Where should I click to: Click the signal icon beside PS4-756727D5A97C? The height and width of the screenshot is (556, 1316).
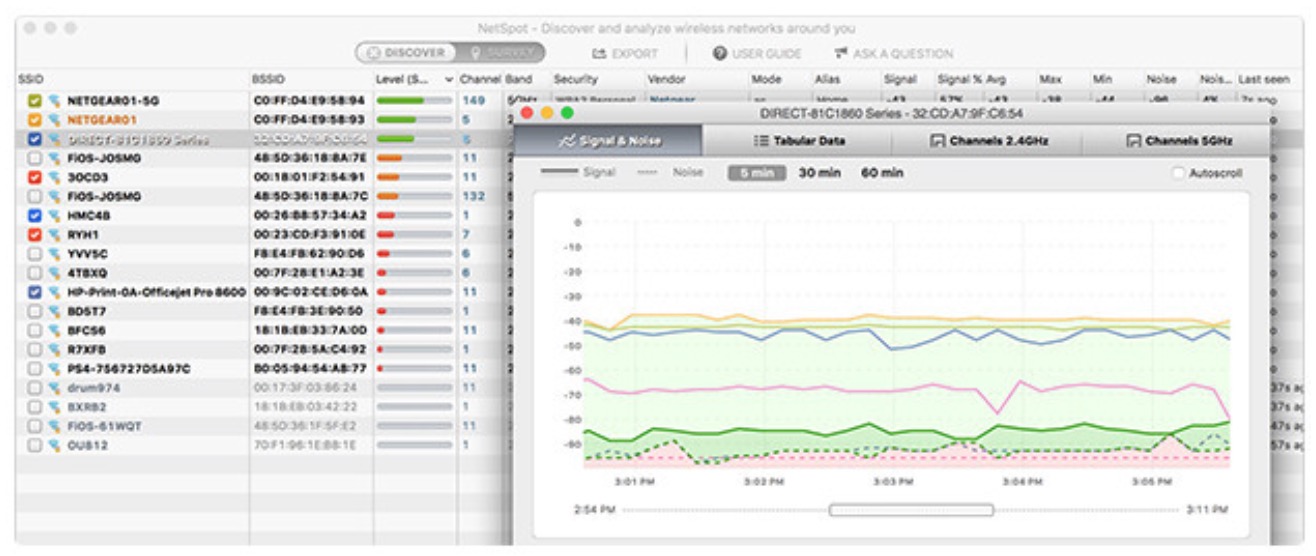(x=53, y=369)
